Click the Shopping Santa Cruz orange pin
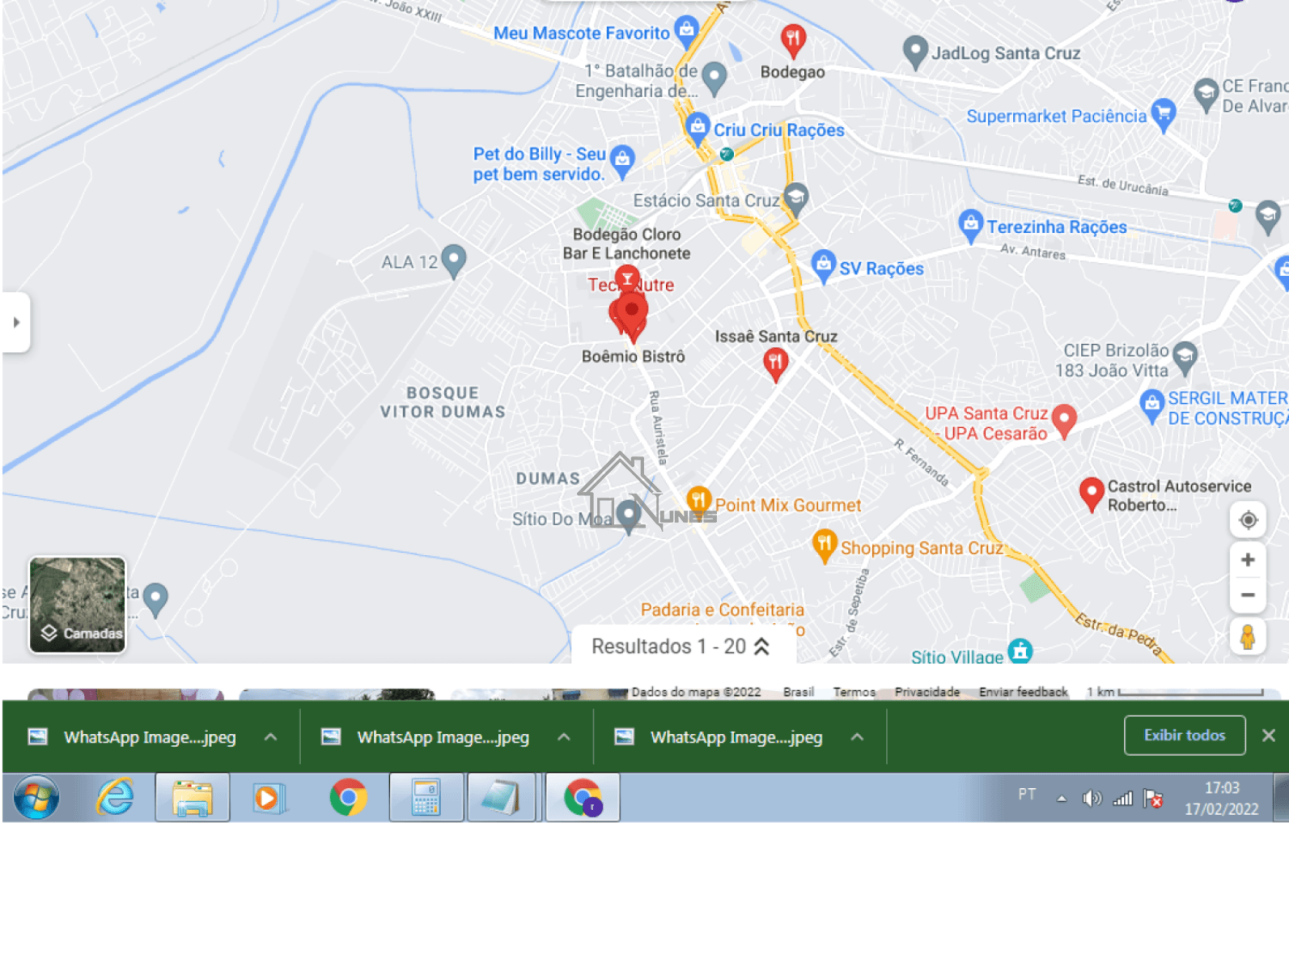This screenshot has width=1289, height=967. (824, 545)
